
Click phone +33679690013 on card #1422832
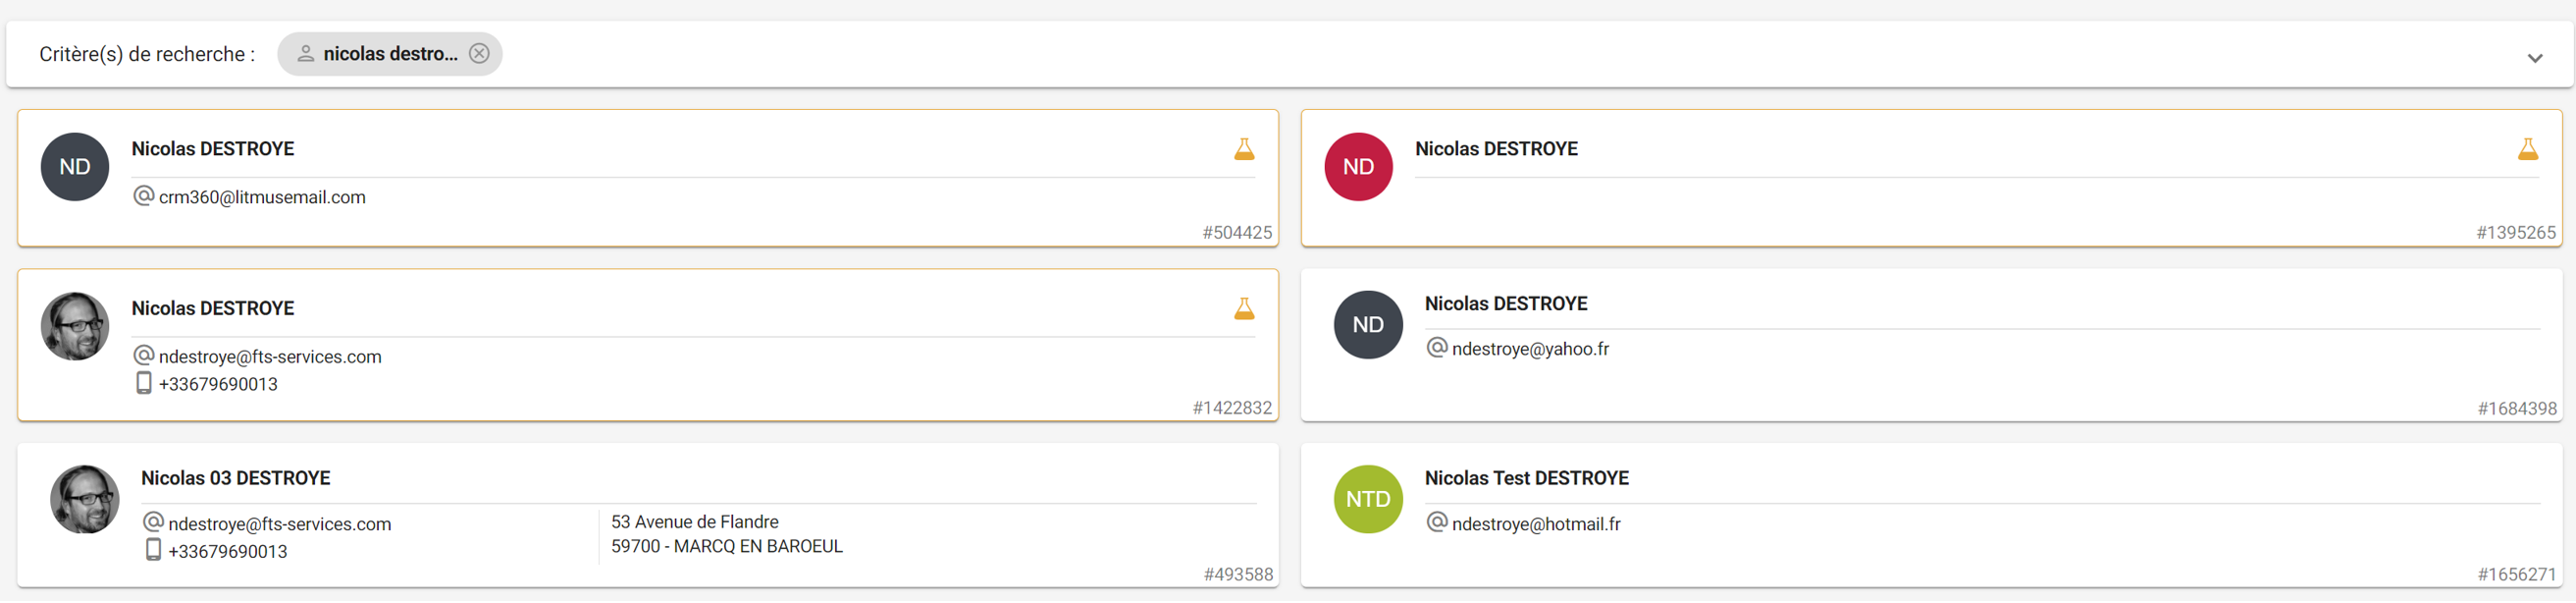click(x=218, y=385)
